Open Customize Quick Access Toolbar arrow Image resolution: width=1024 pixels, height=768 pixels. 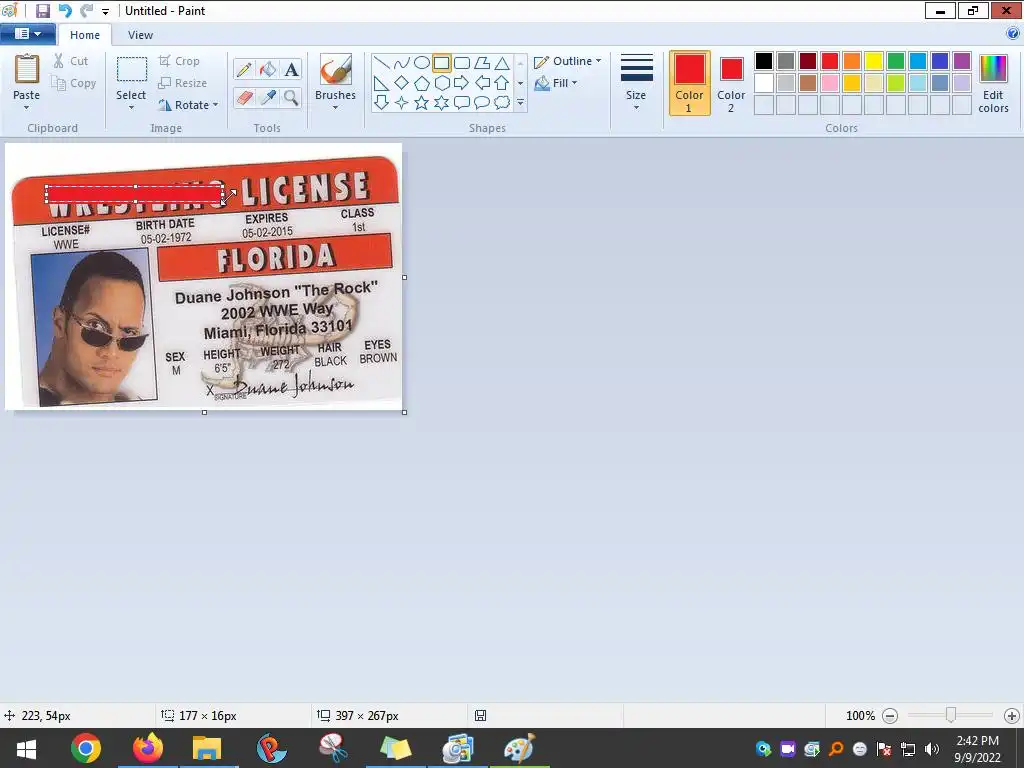tap(105, 11)
